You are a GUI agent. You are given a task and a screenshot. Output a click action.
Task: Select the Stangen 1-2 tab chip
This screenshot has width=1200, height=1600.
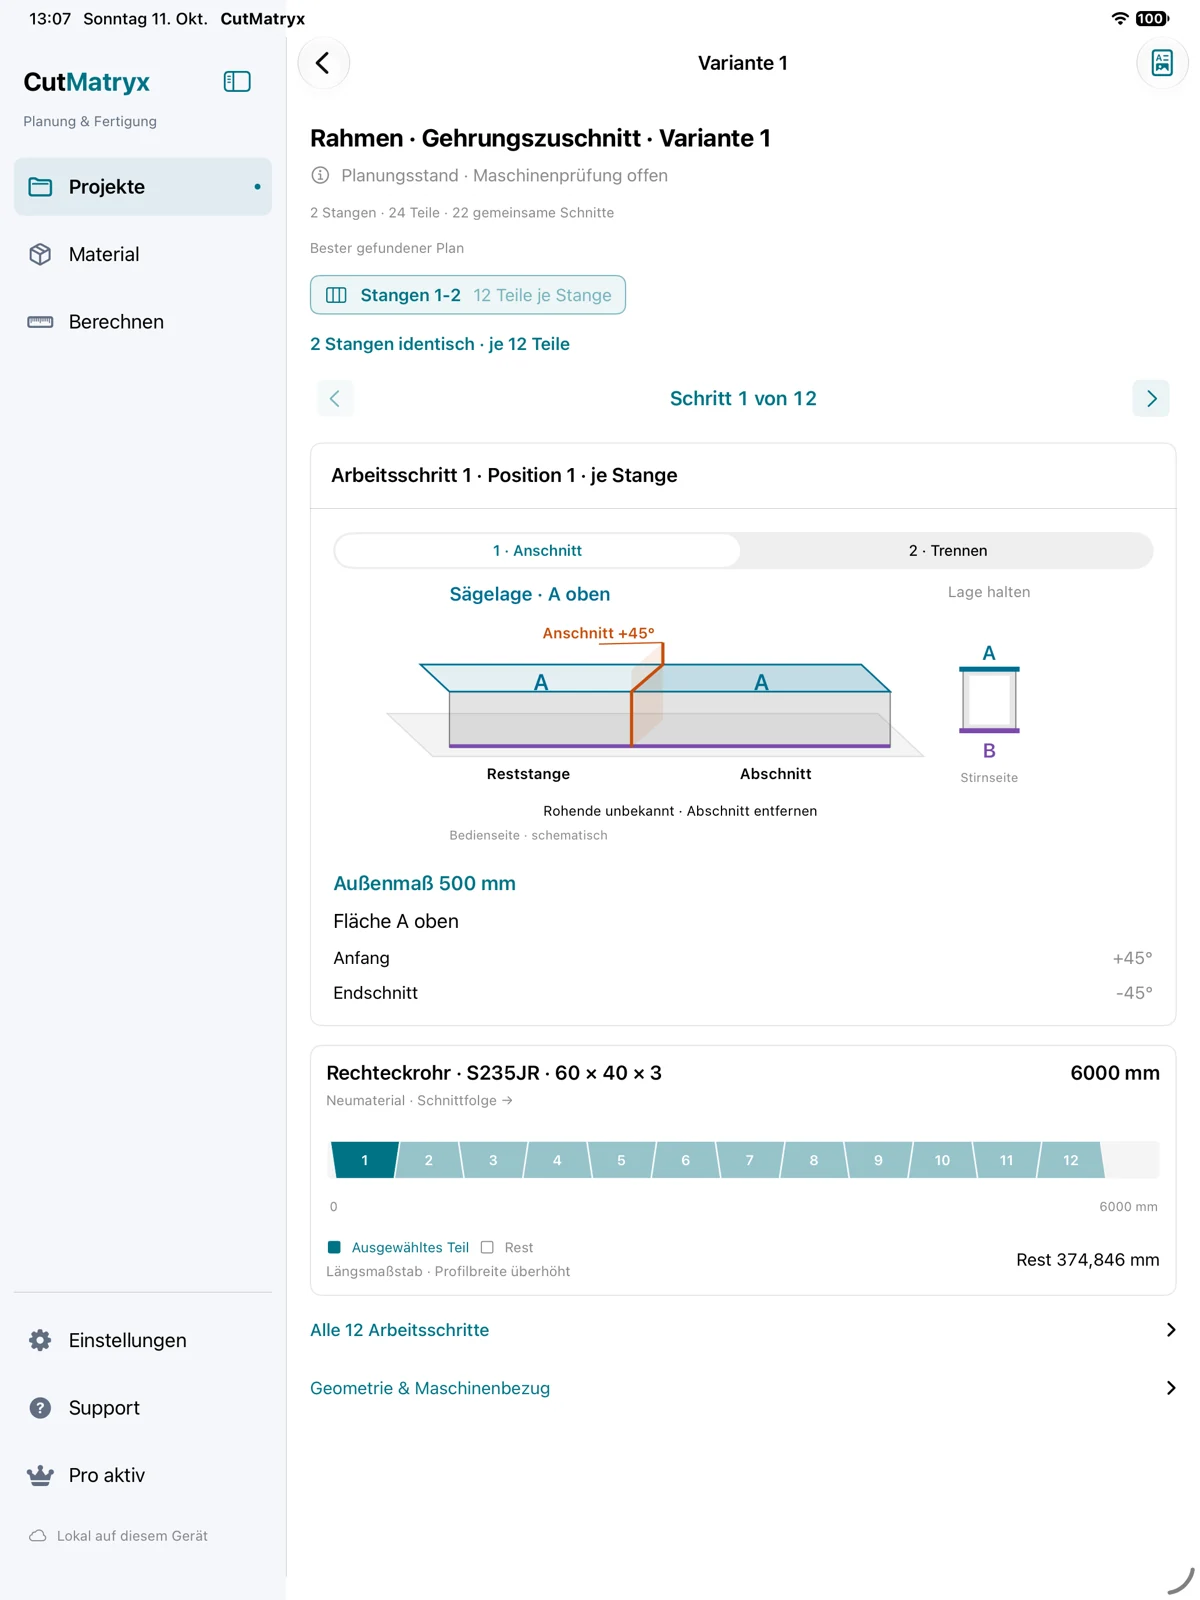[468, 295]
